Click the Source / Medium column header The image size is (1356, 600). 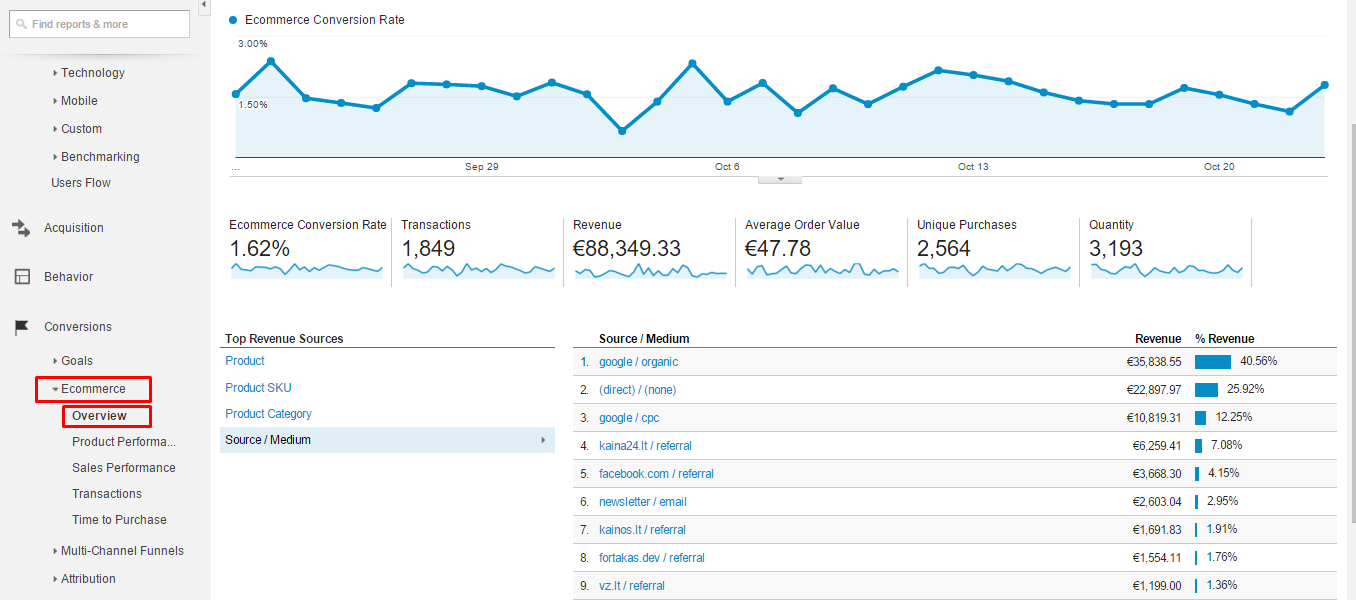[644, 339]
